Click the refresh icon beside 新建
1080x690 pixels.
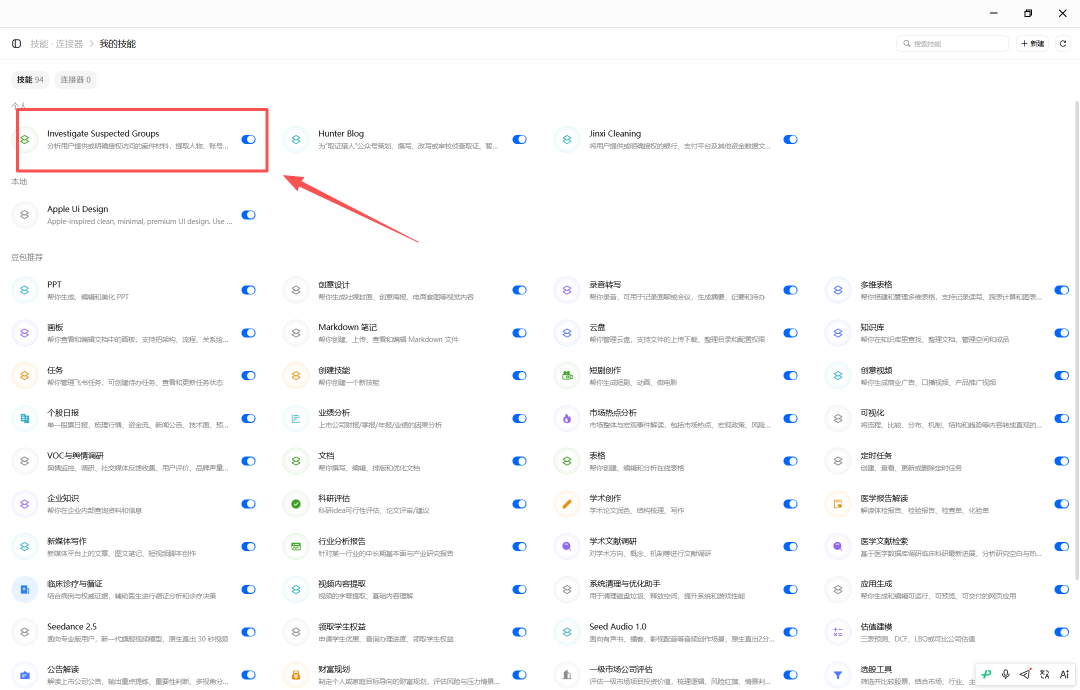tap(1063, 43)
